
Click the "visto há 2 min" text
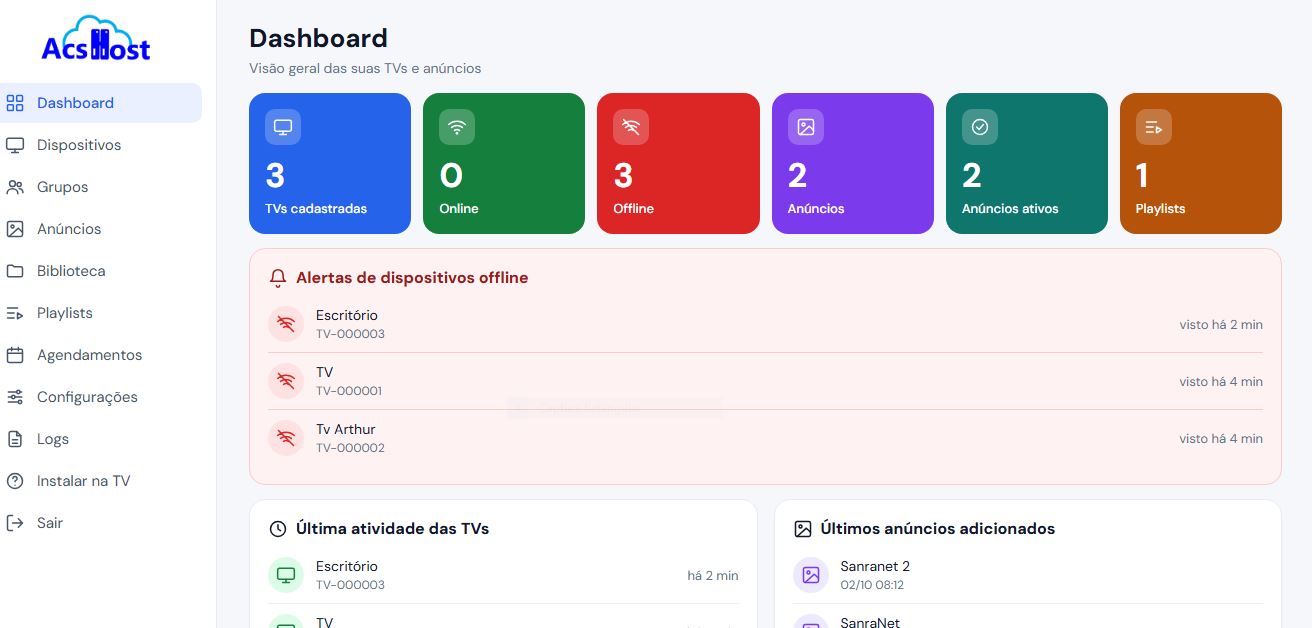point(1221,325)
